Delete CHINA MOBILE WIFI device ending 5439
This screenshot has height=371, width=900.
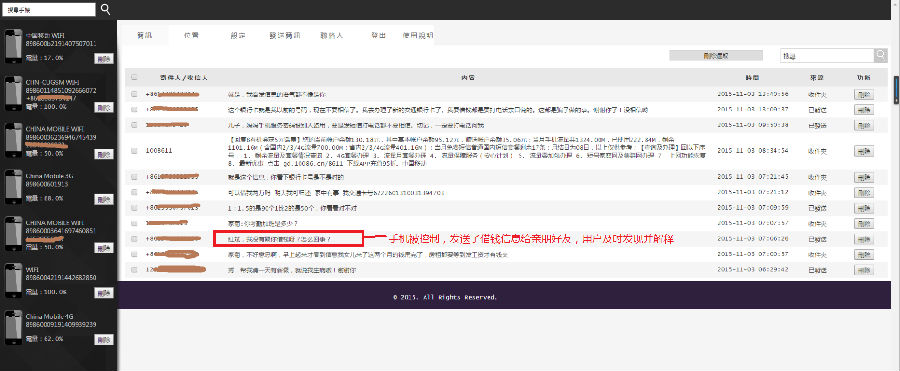[104, 154]
